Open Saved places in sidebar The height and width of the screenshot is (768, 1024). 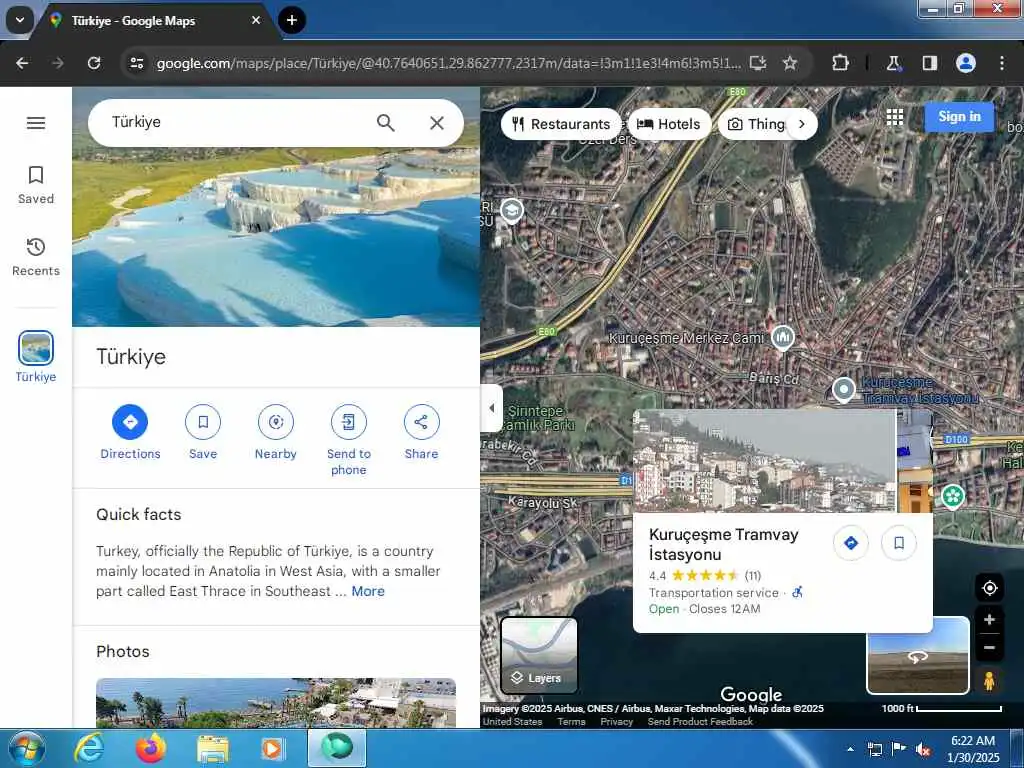[36, 185]
